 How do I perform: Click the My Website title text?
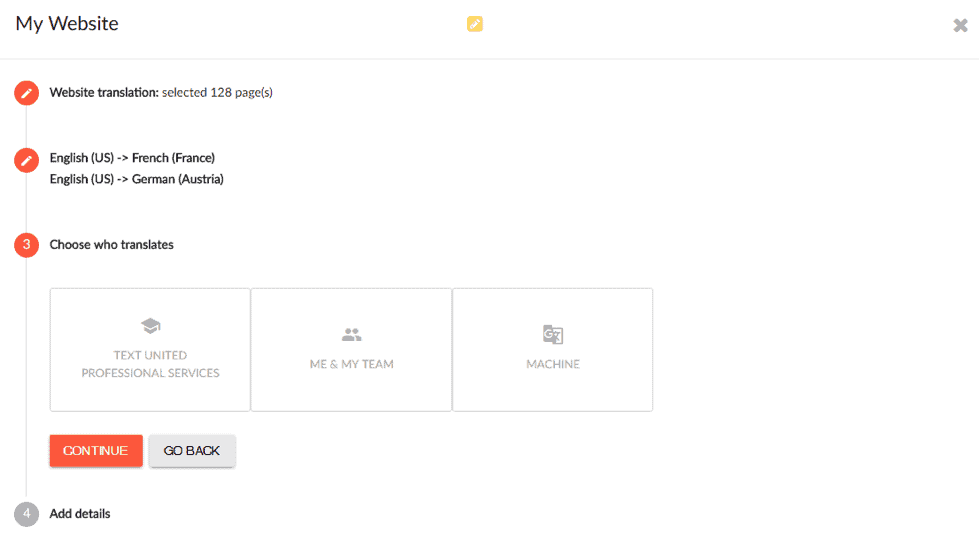click(67, 24)
